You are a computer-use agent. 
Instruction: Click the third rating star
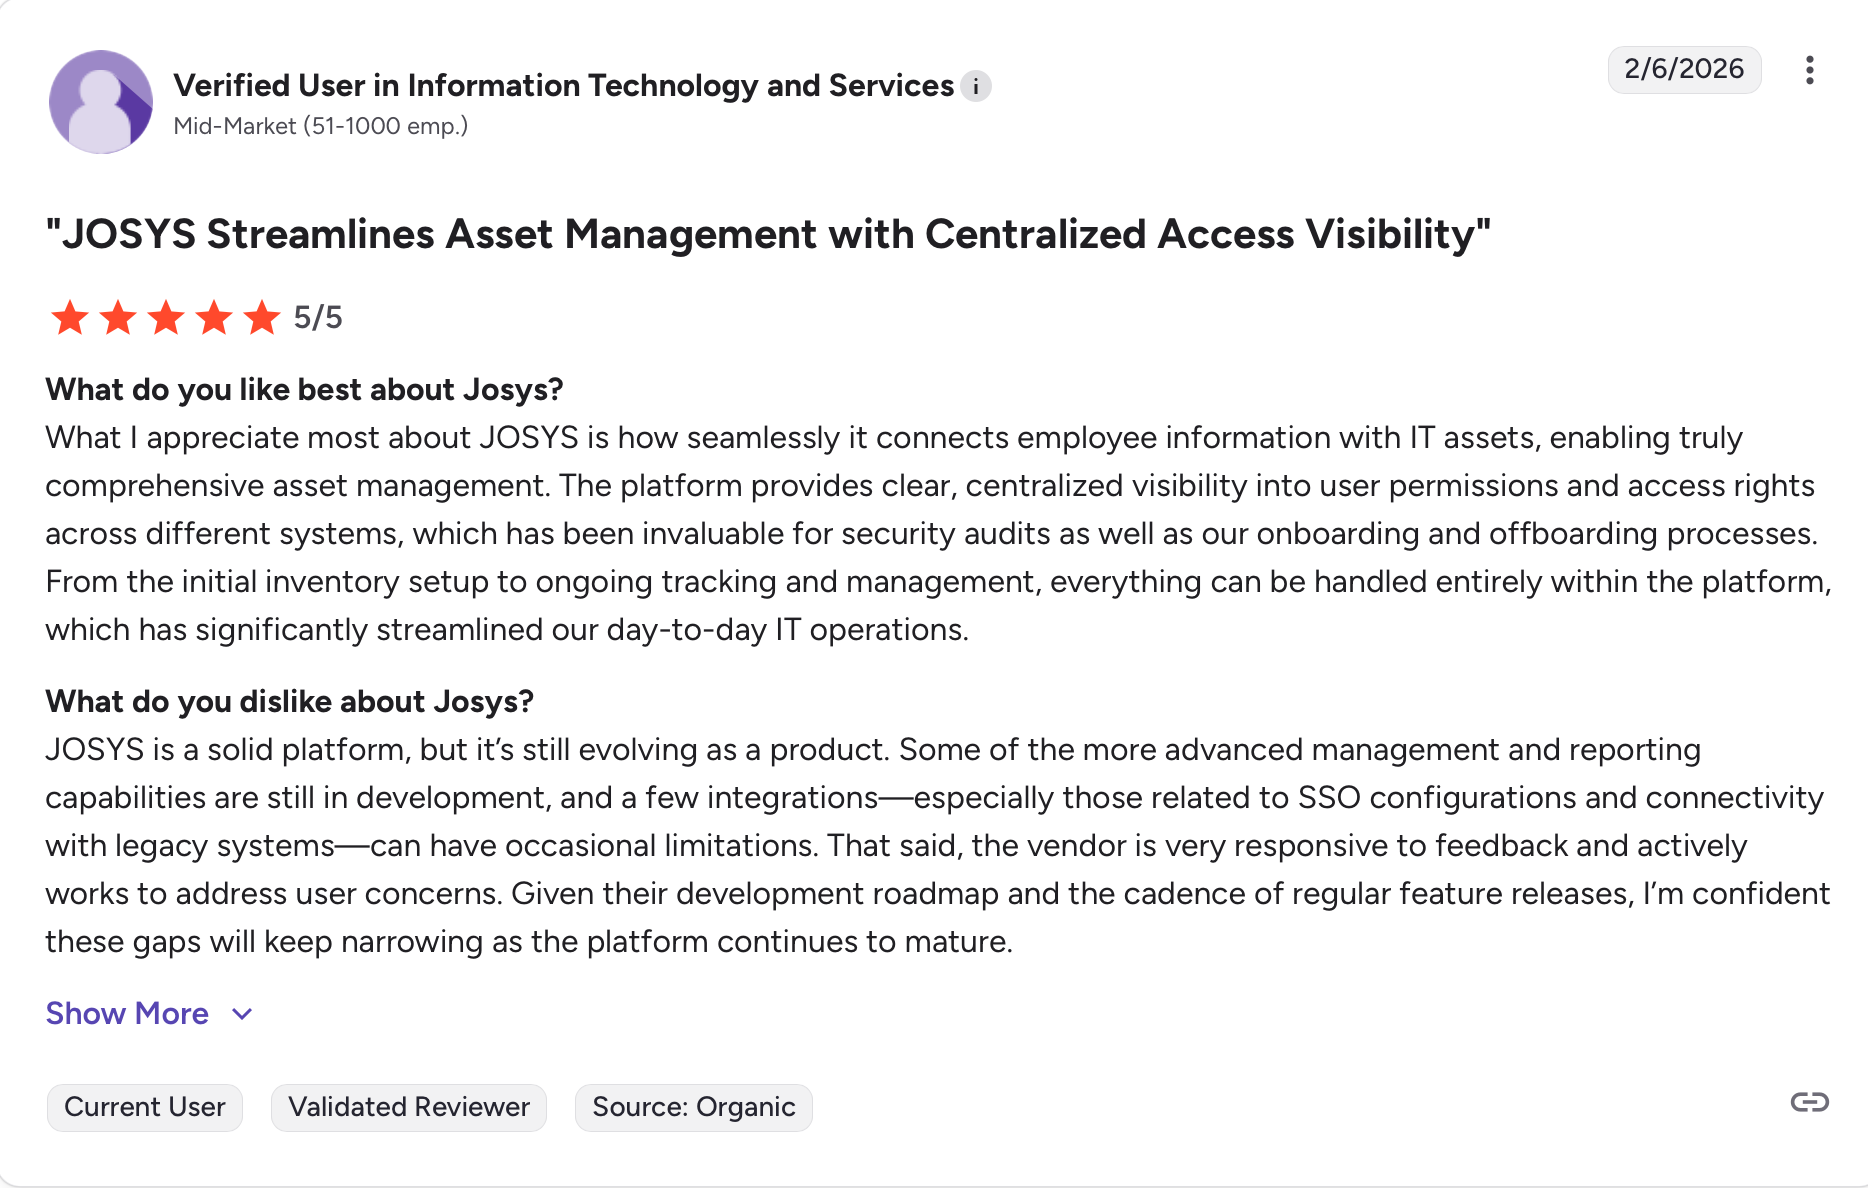coord(166,318)
